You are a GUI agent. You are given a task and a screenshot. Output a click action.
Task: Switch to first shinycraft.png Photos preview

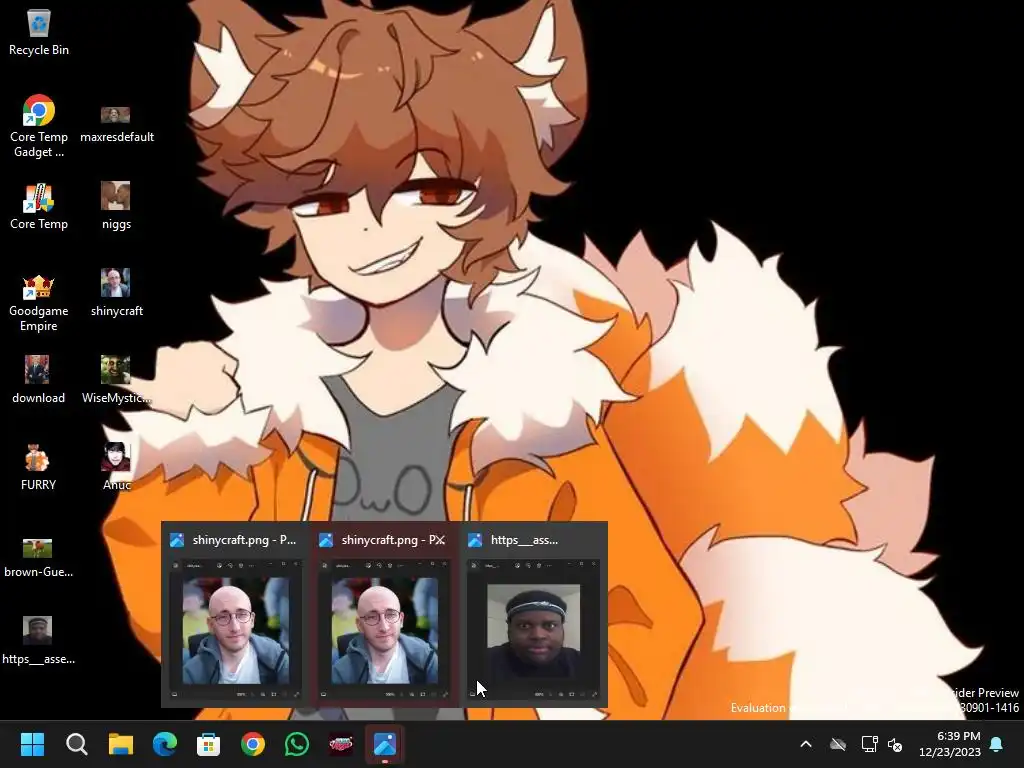coord(236,630)
